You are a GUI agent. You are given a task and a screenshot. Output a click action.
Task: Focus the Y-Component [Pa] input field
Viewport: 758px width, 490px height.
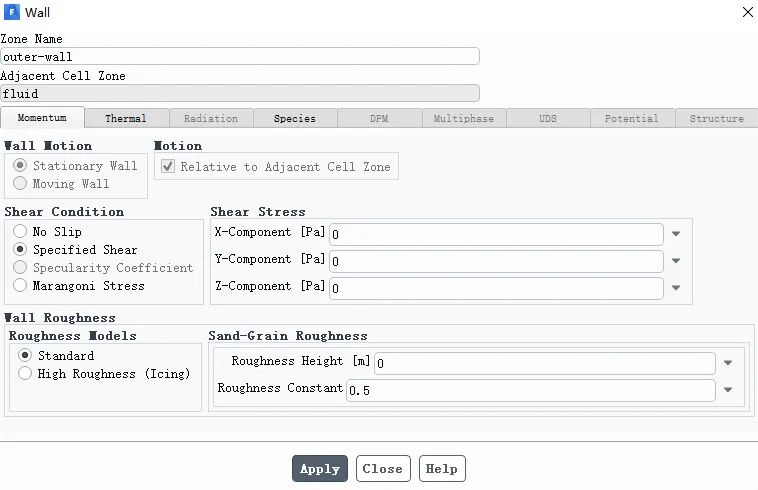pyautogui.click(x=496, y=261)
